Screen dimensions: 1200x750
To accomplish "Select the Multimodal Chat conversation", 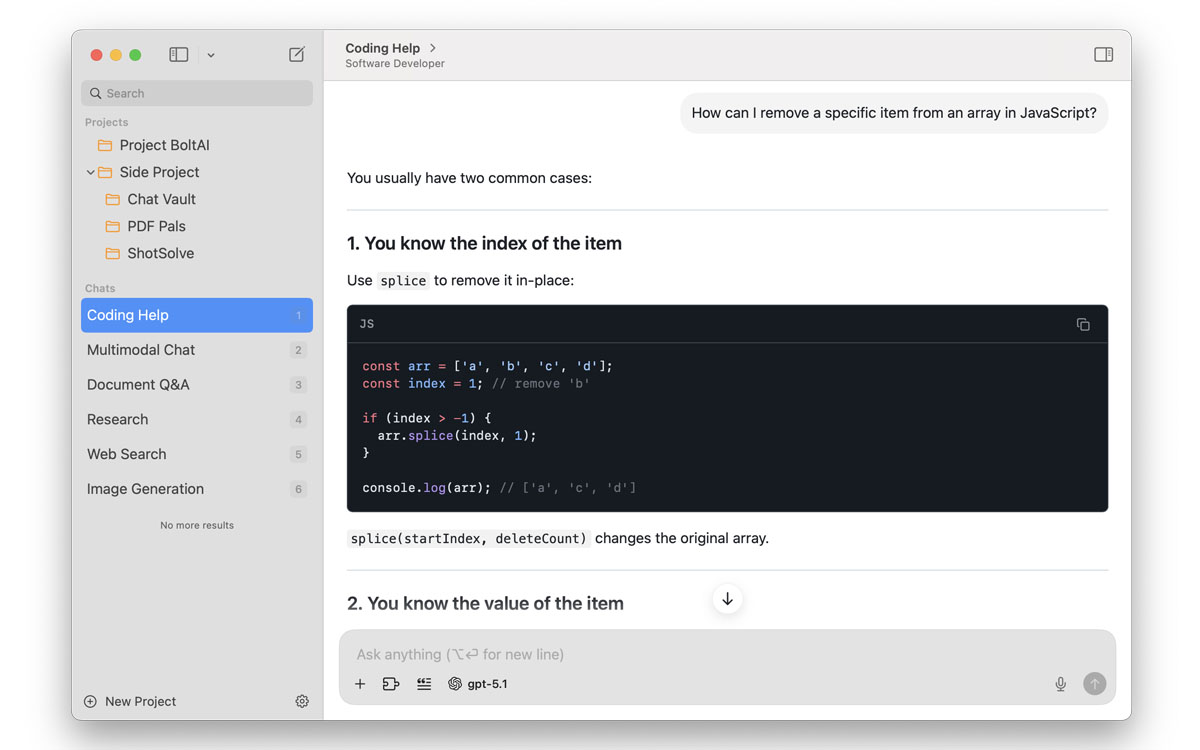I will [141, 350].
